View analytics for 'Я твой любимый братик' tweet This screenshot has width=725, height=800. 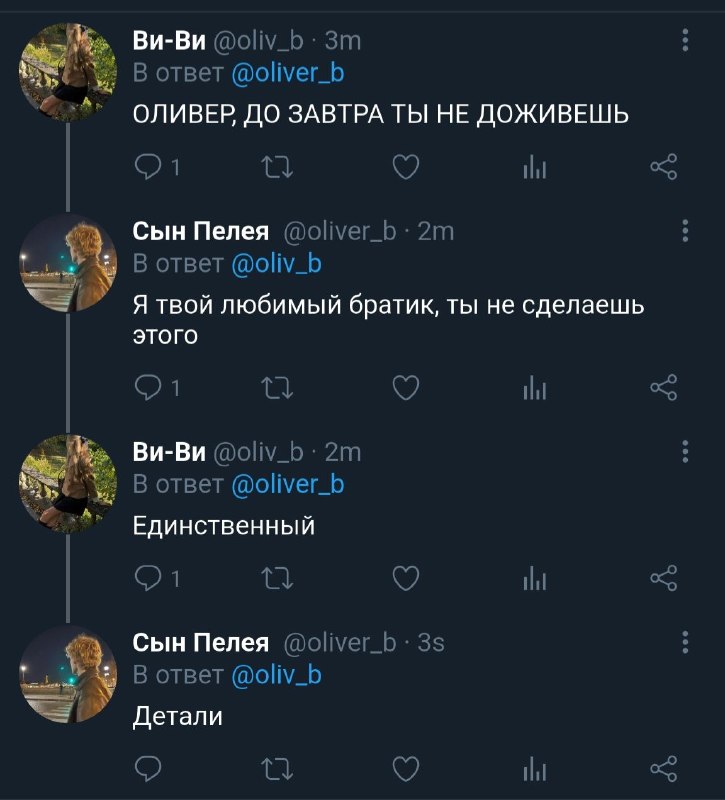tap(535, 388)
